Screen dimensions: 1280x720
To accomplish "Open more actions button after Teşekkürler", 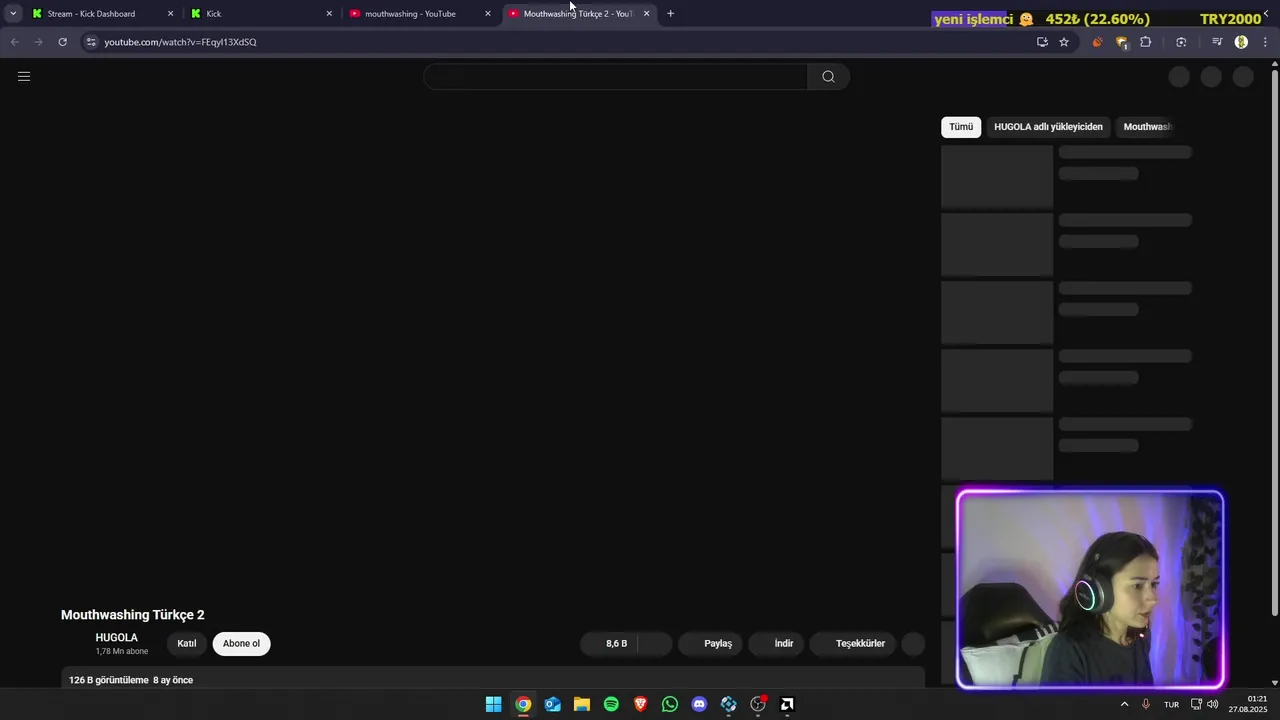I will click(x=913, y=644).
